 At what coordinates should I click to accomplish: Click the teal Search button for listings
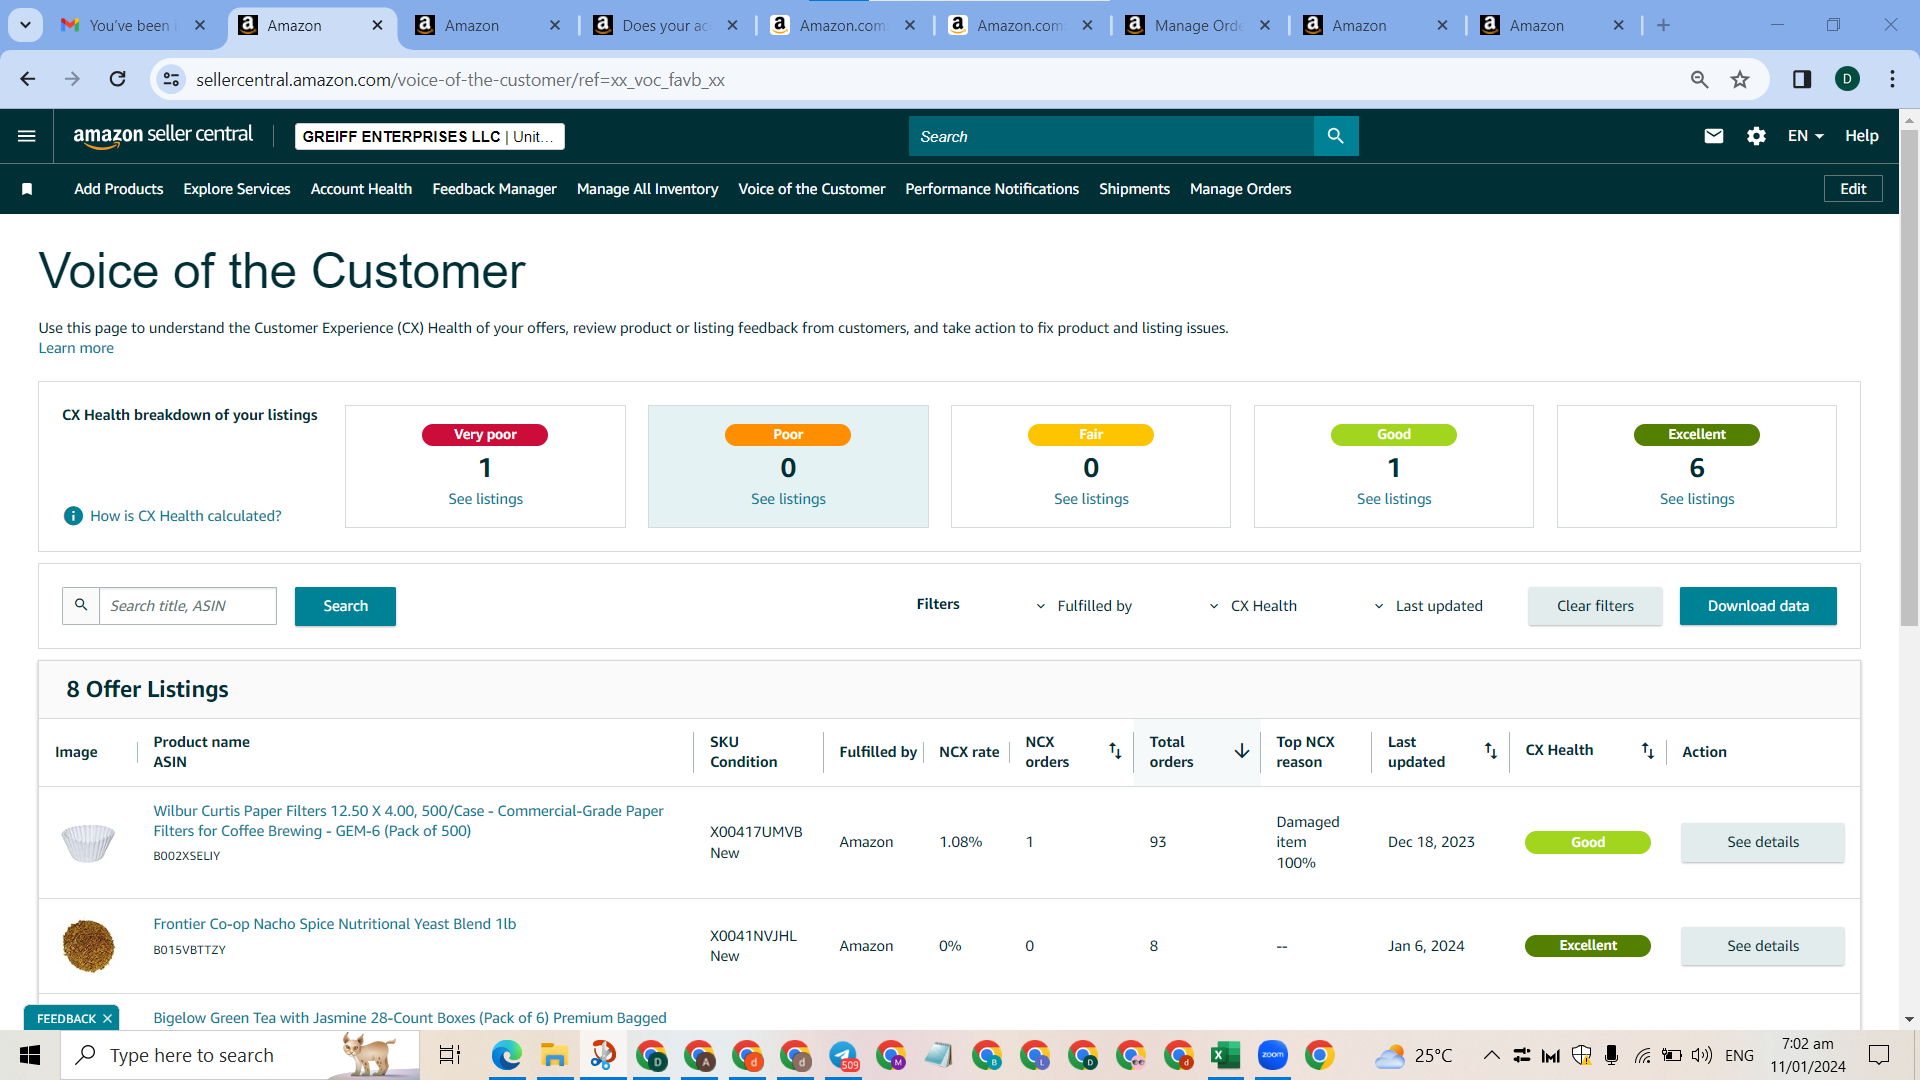click(x=345, y=606)
